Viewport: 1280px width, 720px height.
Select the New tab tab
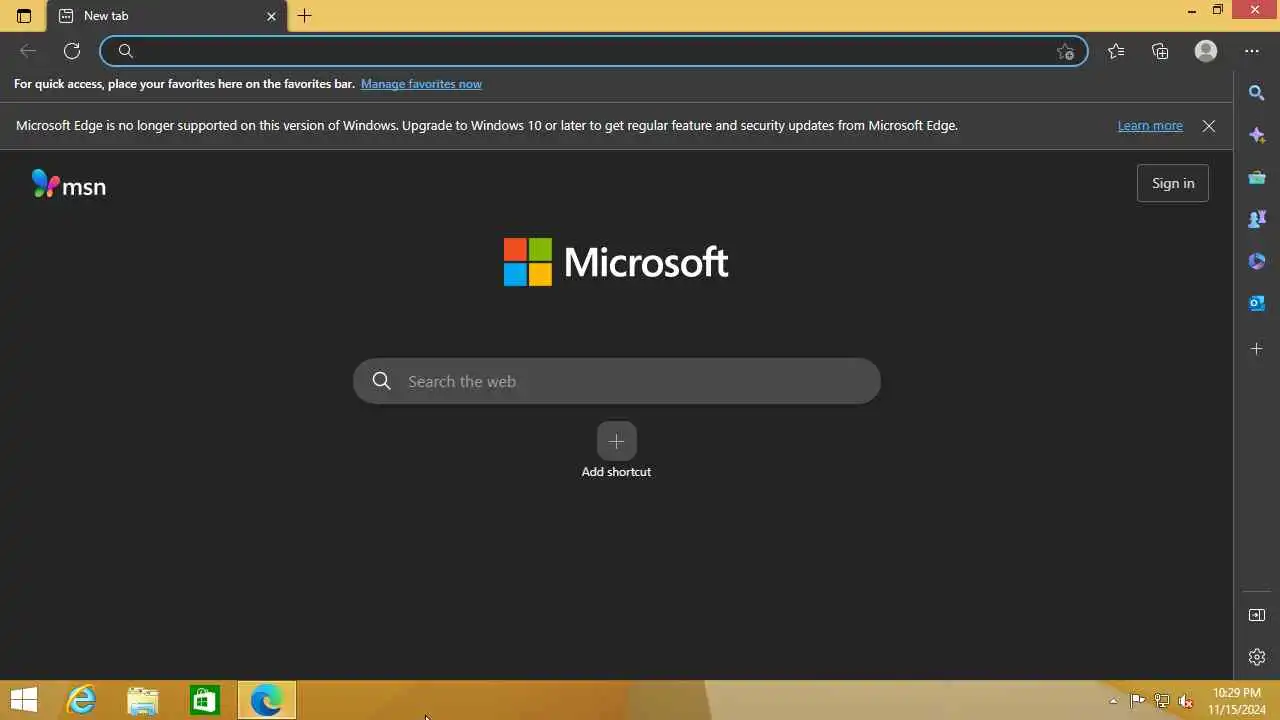pyautogui.click(x=166, y=16)
